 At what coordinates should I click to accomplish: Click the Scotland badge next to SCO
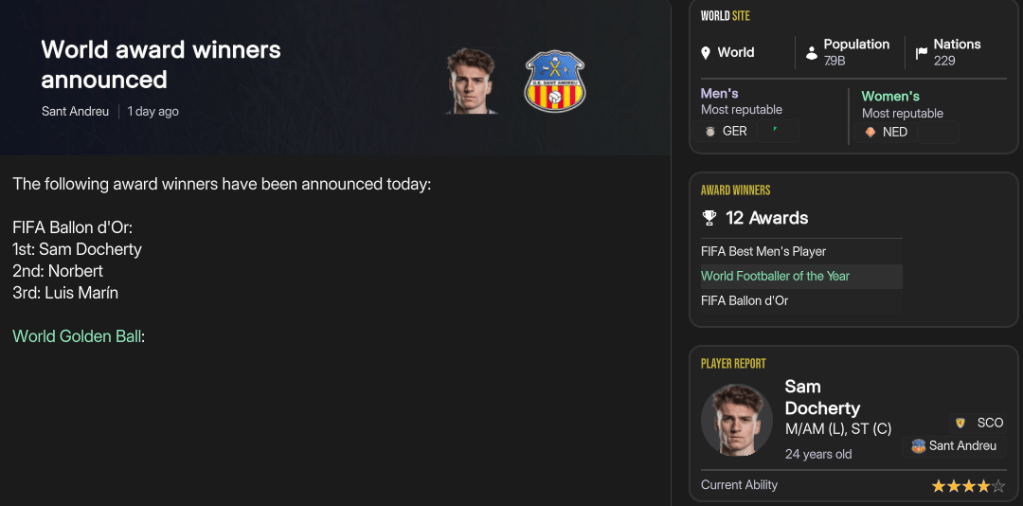pos(960,423)
